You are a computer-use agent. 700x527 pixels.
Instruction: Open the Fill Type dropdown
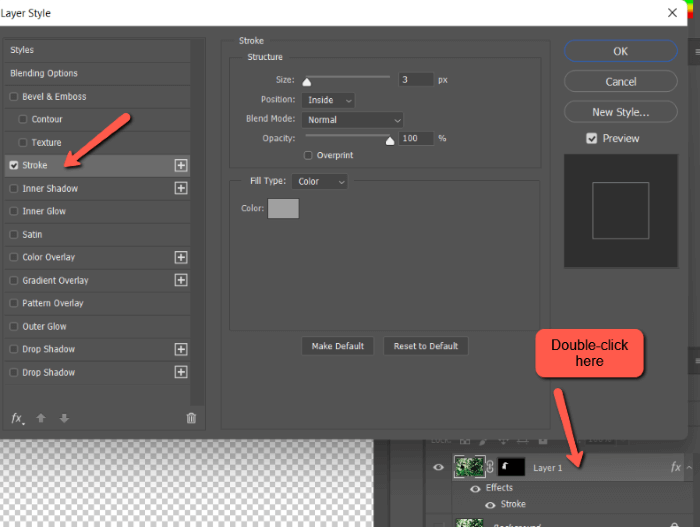[320, 181]
